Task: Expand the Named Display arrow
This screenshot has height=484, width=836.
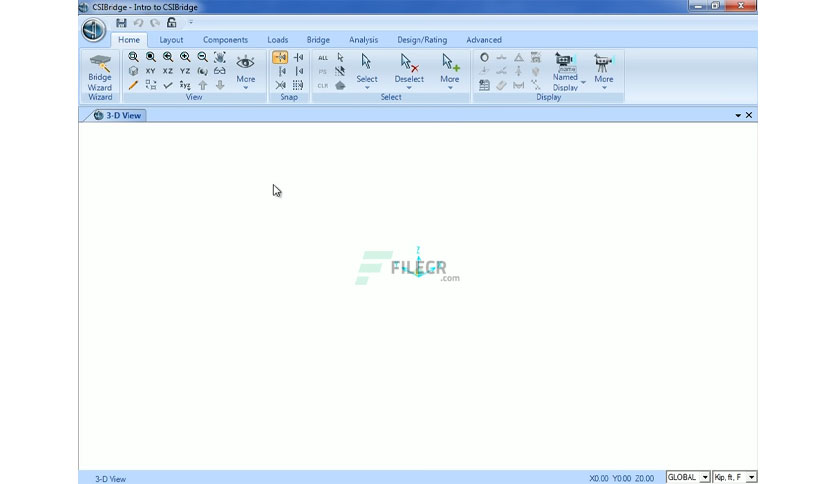Action: pyautogui.click(x=583, y=82)
